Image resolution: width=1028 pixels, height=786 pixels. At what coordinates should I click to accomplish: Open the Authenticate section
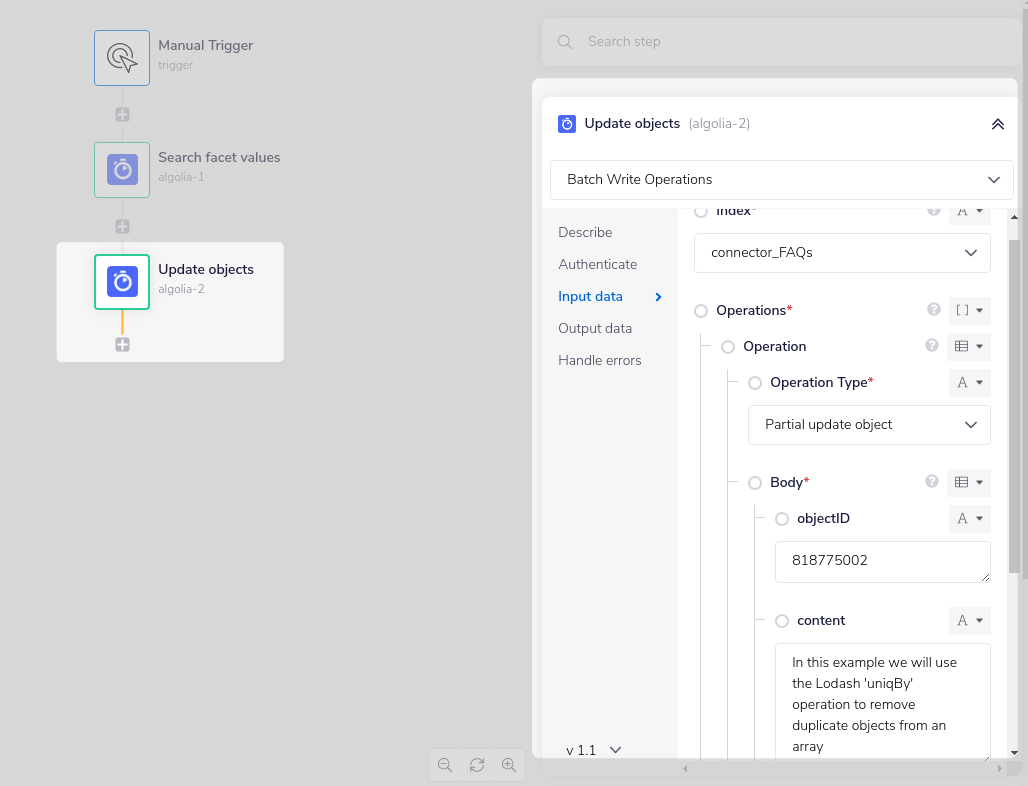tap(598, 264)
